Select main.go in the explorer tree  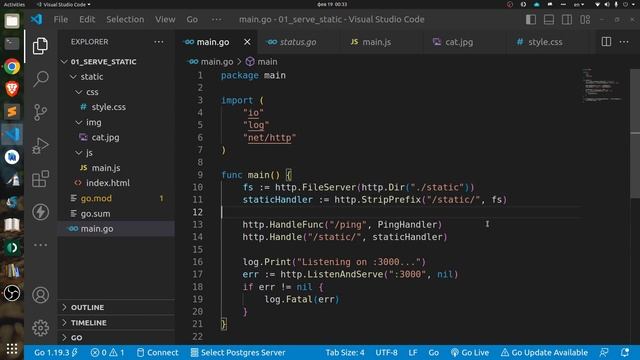(116, 229)
